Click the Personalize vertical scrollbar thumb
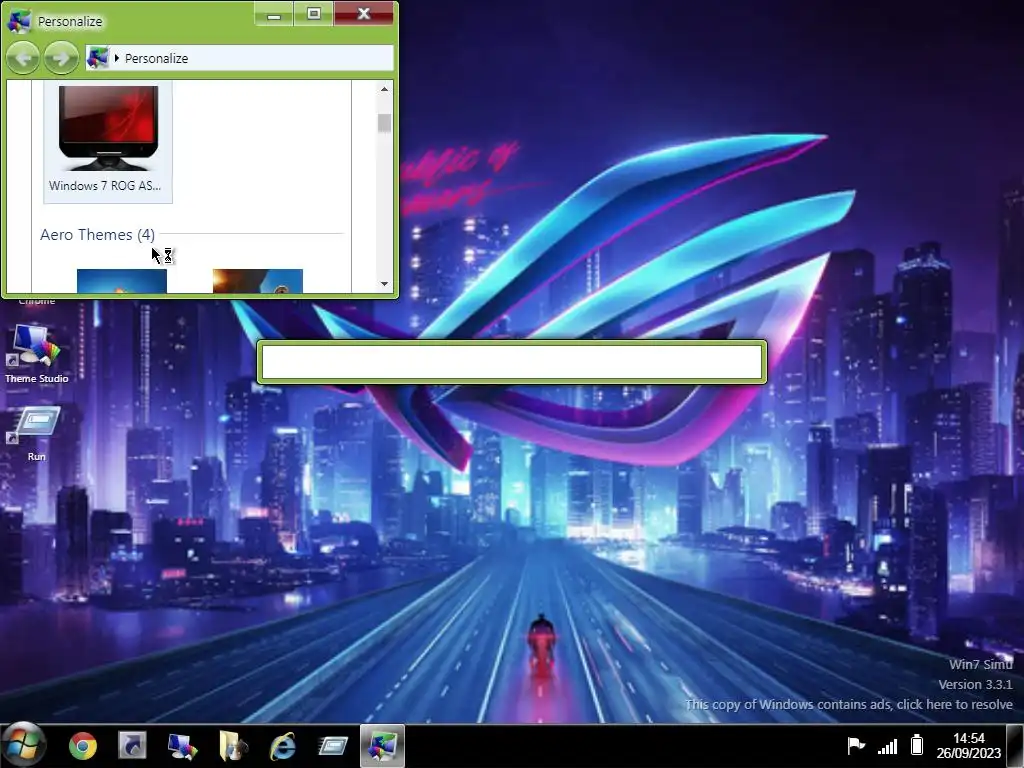This screenshot has height=768, width=1024. coord(384,123)
